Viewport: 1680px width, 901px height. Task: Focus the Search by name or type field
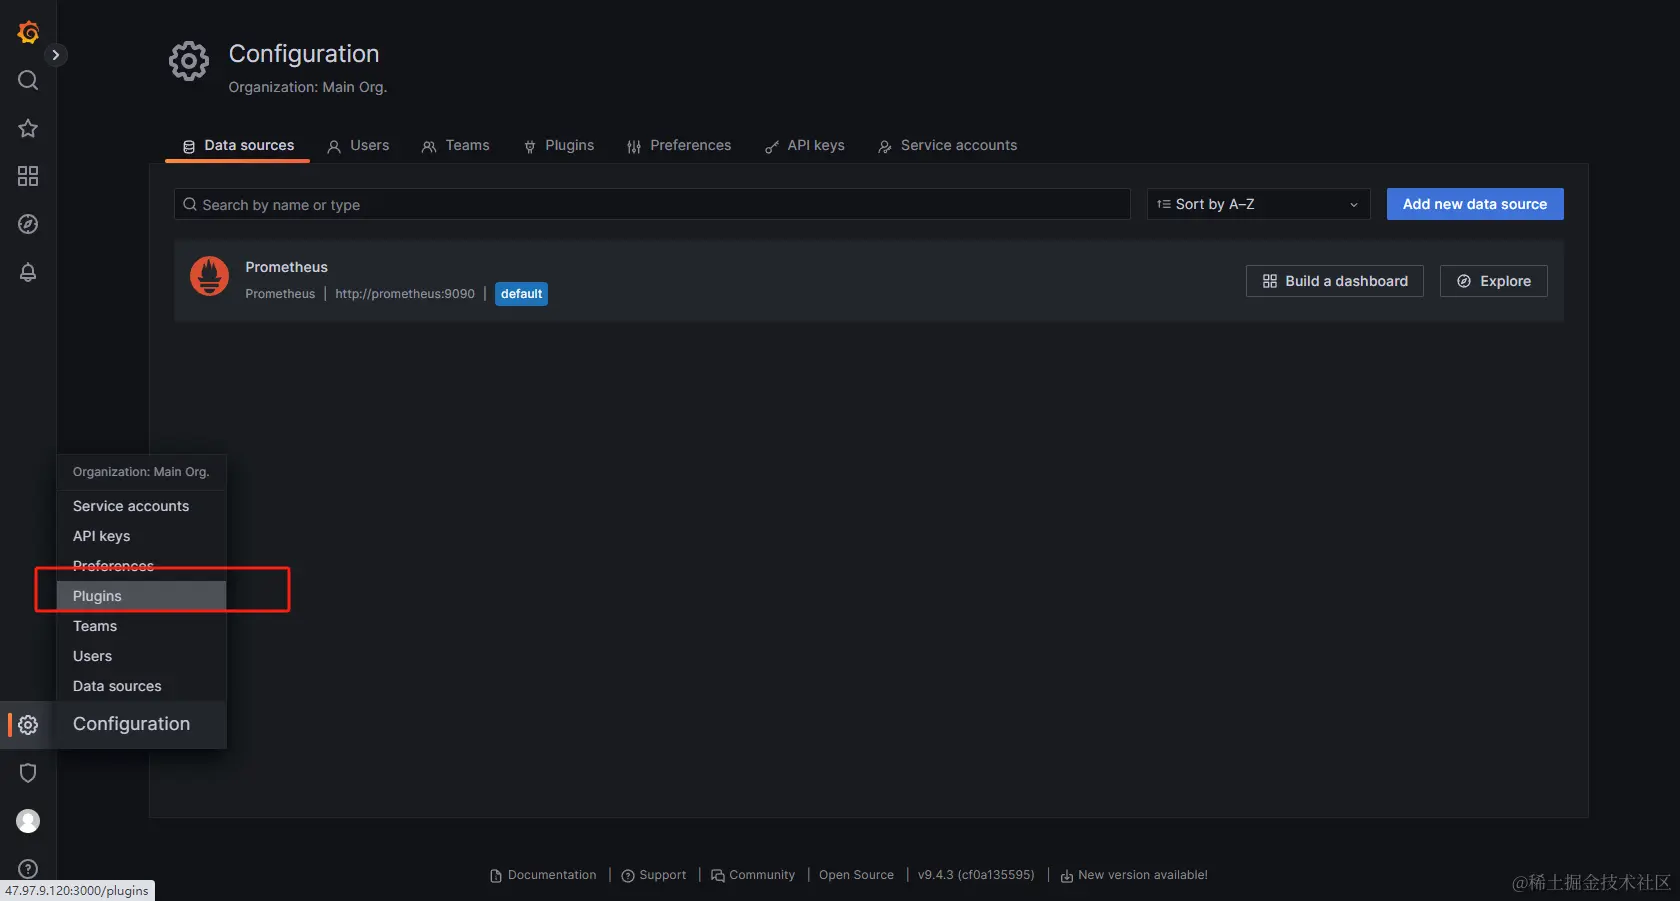[652, 204]
